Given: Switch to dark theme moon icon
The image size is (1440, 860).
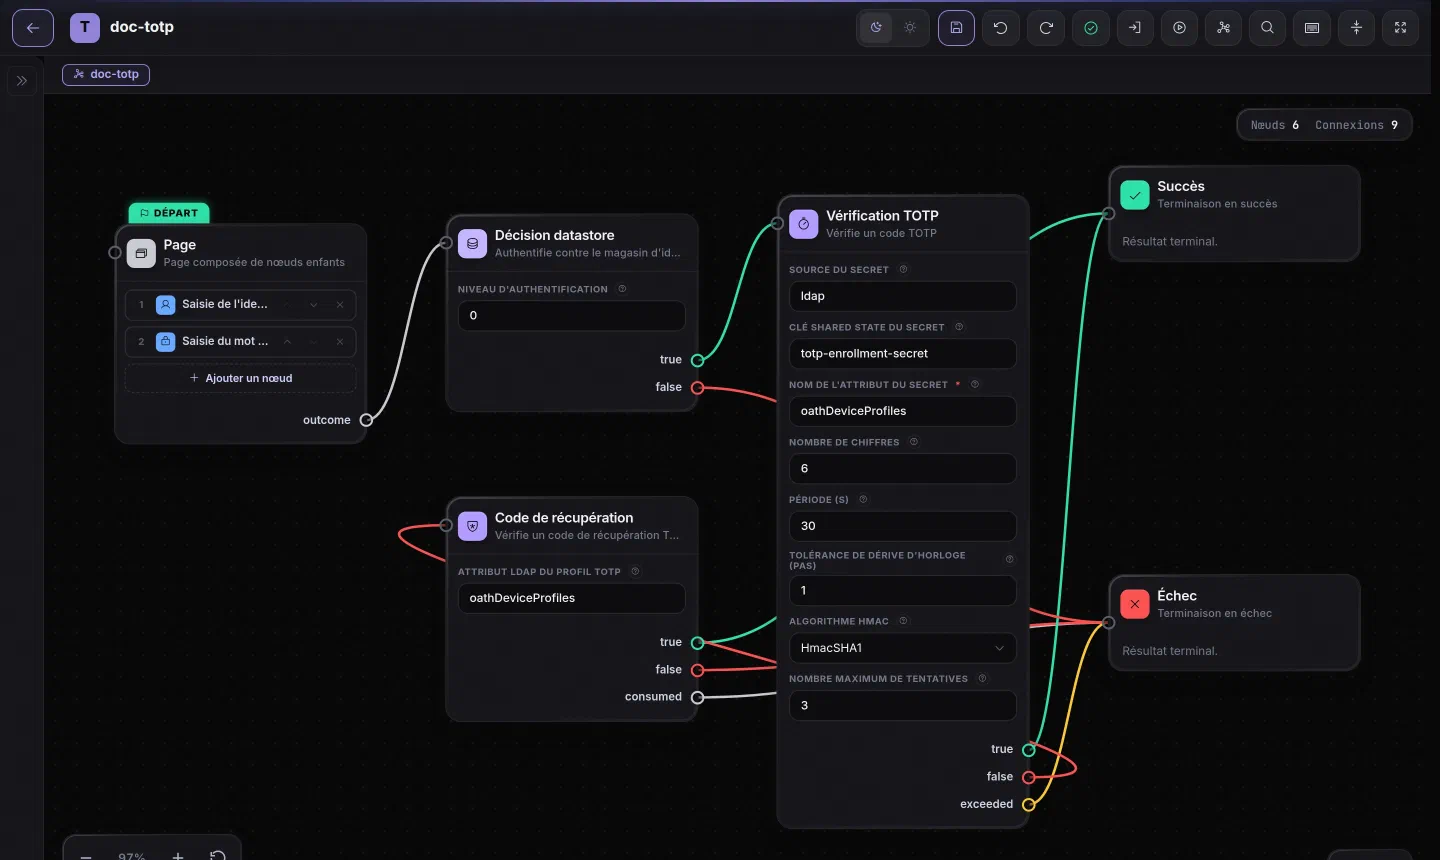Looking at the screenshot, I should click(x=876, y=28).
